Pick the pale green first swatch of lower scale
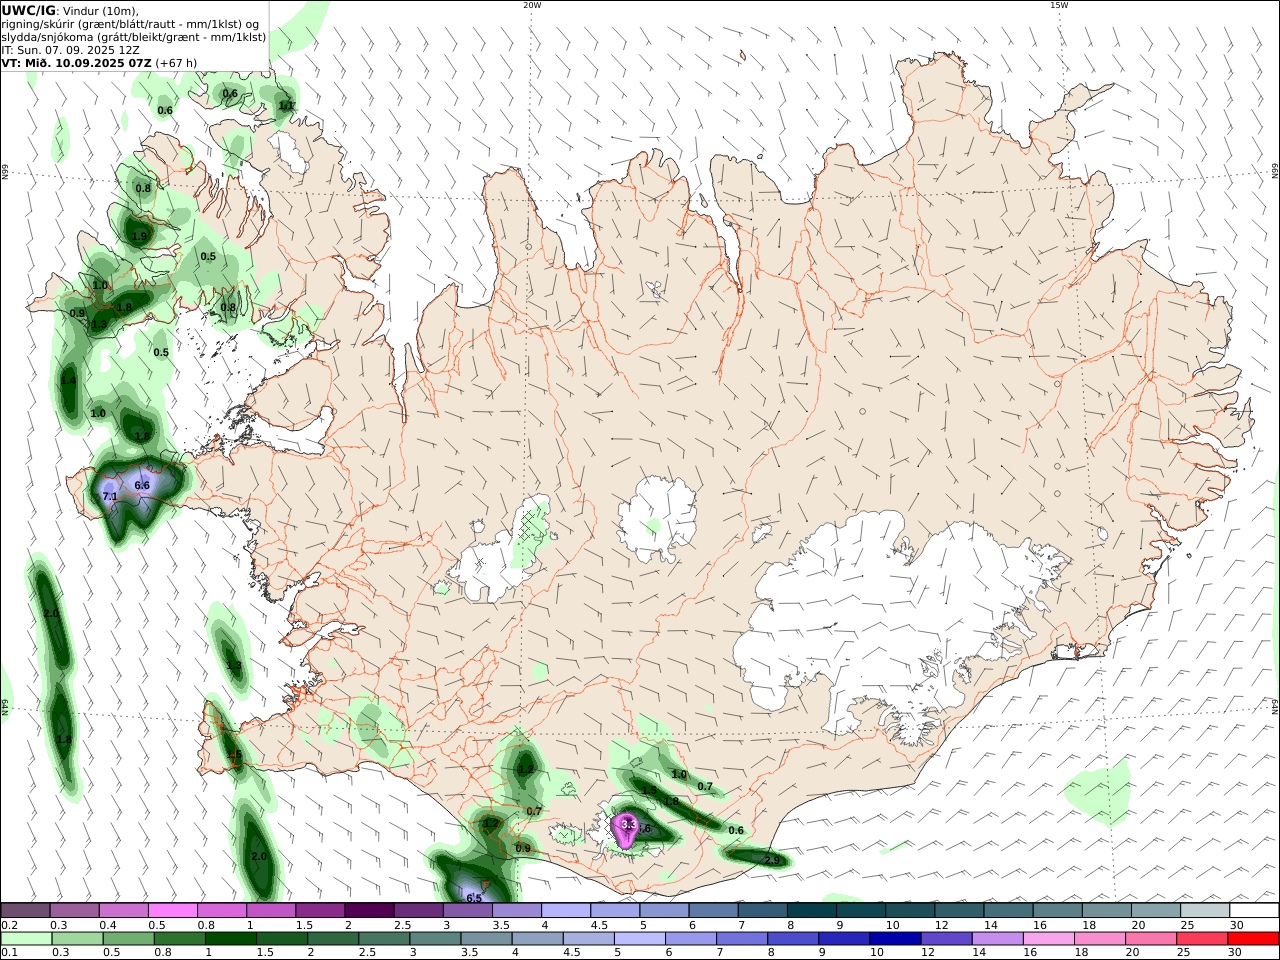This screenshot has width=1280, height=960. point(27,939)
